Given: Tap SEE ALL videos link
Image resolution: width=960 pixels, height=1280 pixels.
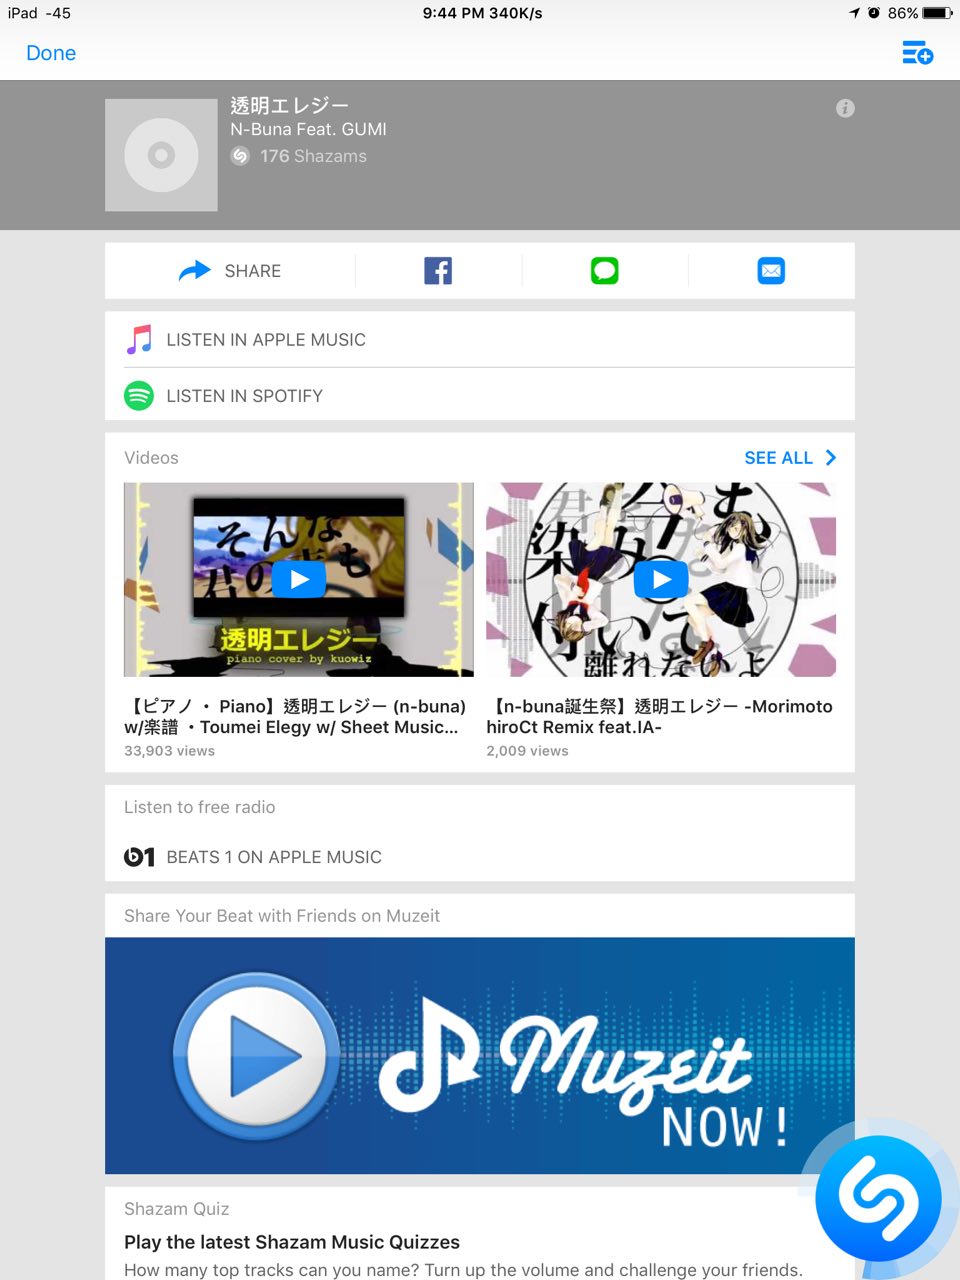Looking at the screenshot, I should coord(778,458).
